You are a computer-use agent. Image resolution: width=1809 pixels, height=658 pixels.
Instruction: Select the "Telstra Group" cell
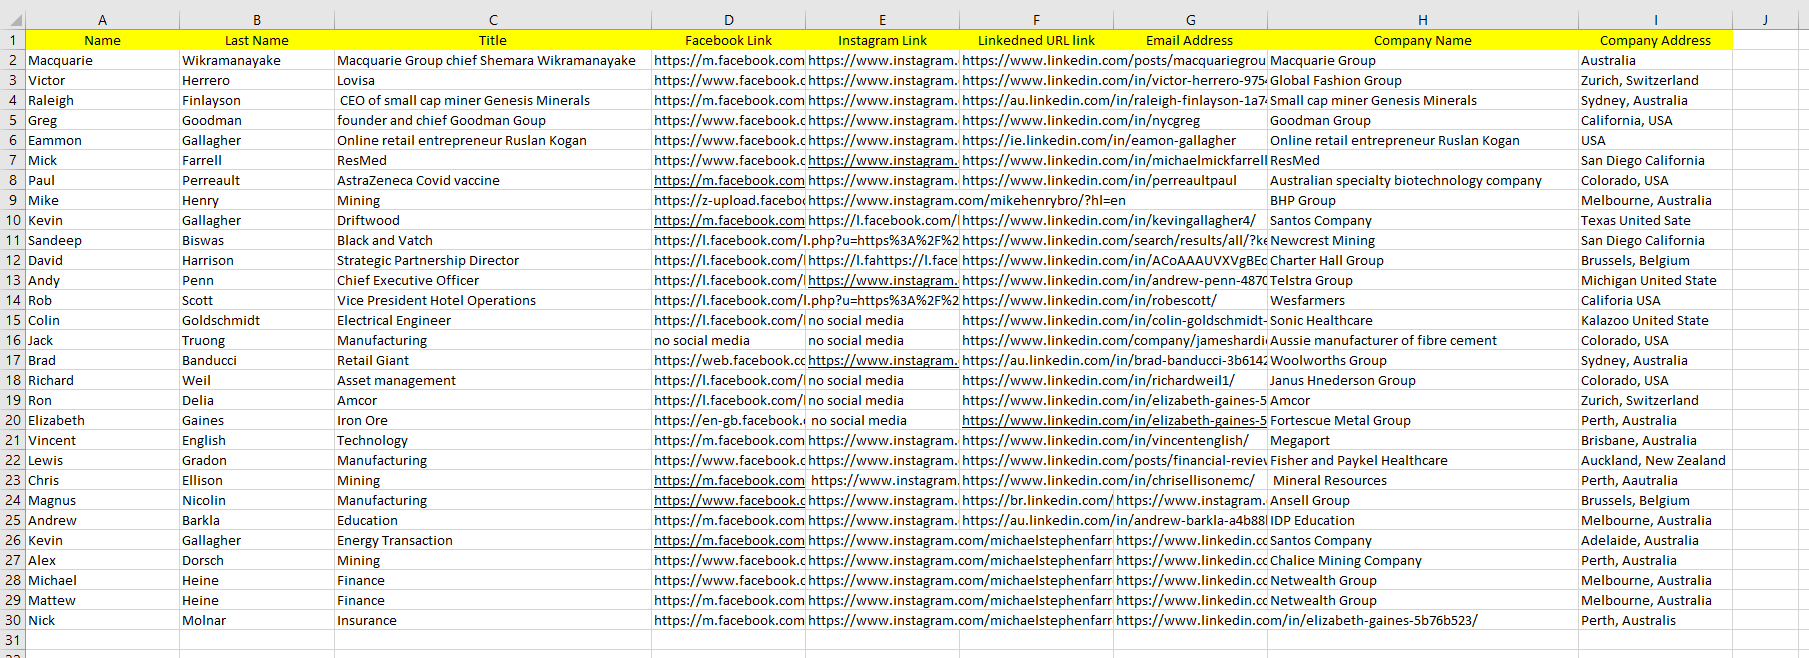(1423, 280)
